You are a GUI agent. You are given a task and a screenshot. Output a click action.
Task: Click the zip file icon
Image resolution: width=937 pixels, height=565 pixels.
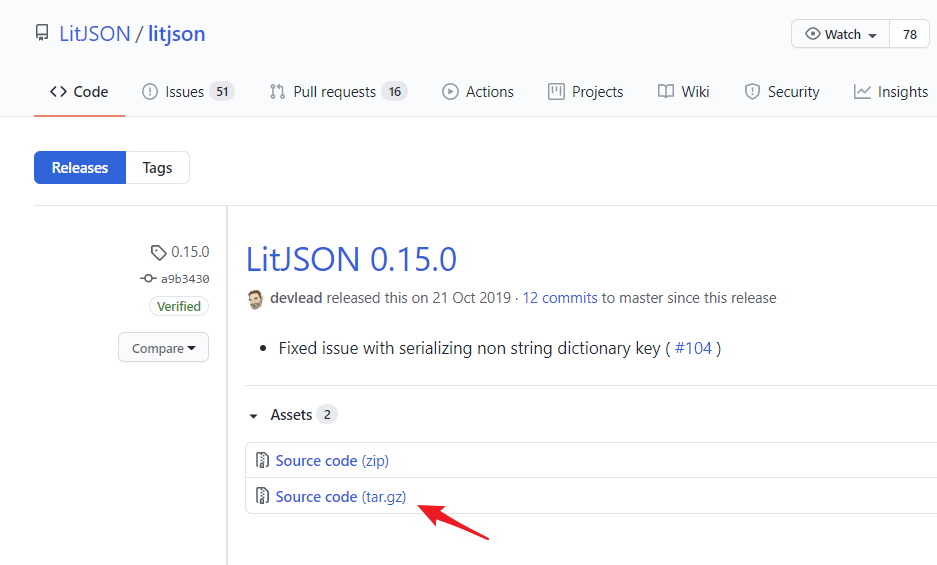[x=262, y=460]
